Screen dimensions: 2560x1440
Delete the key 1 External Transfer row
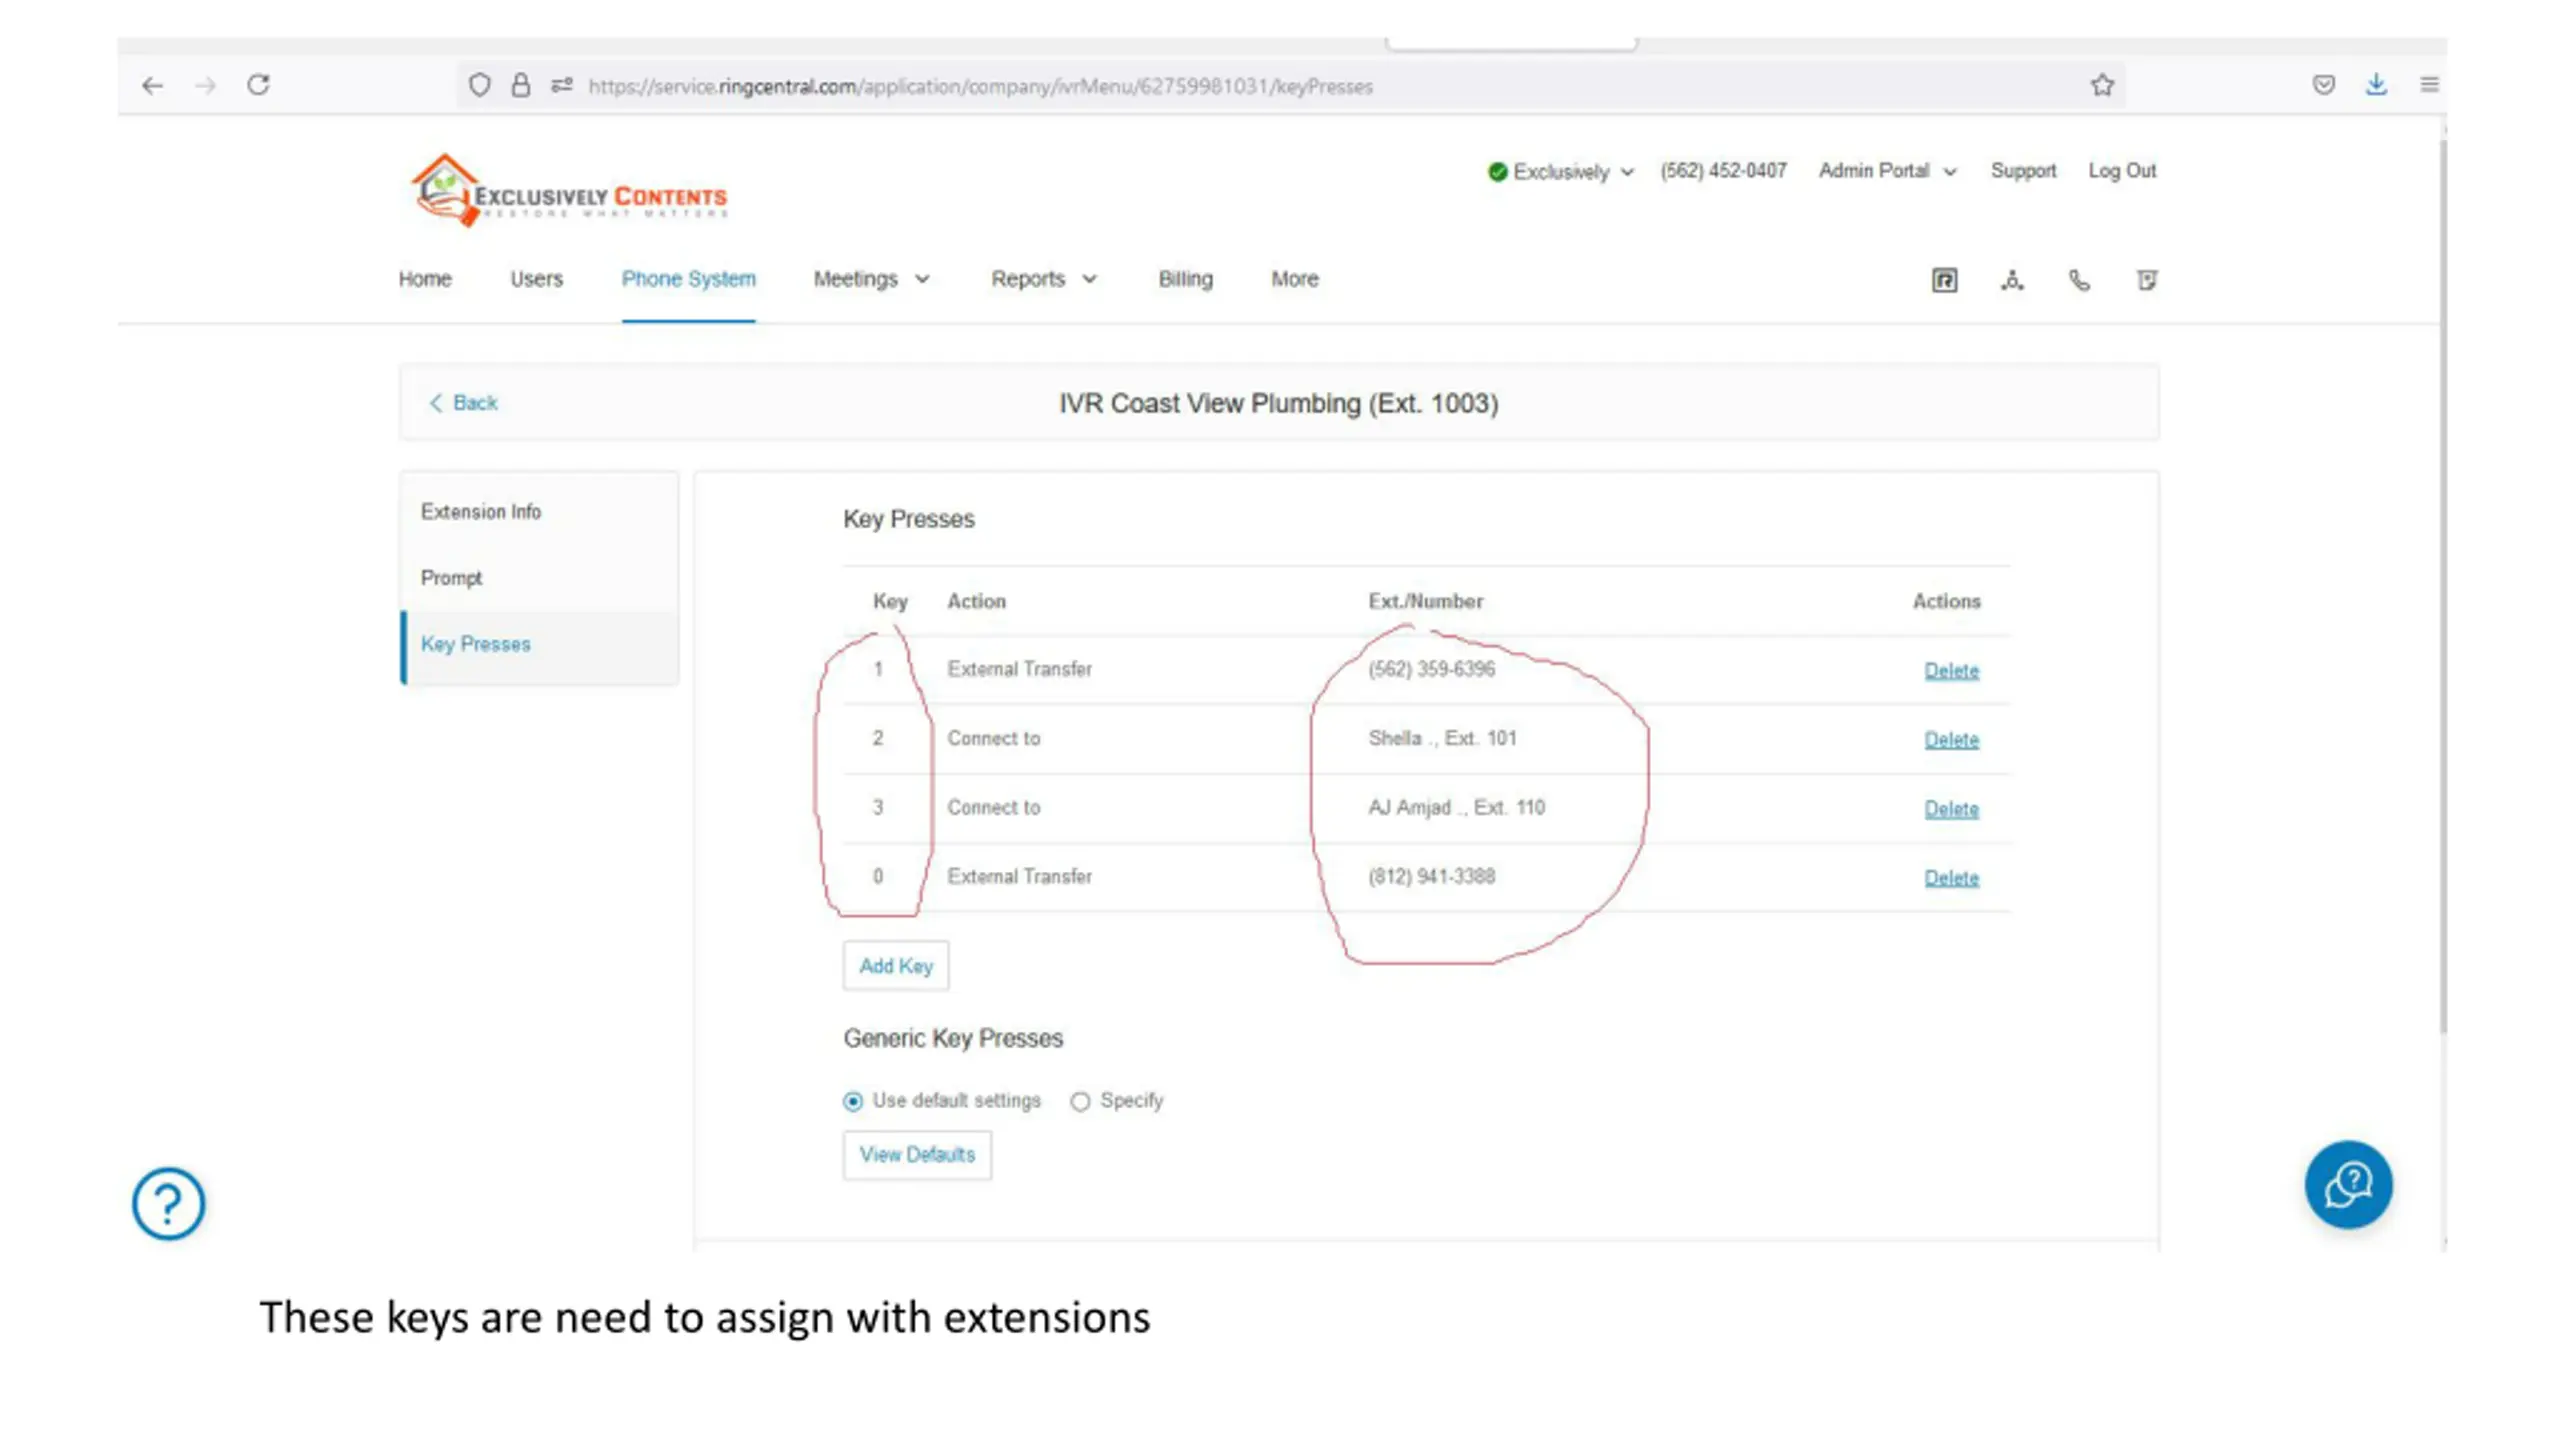point(1950,670)
